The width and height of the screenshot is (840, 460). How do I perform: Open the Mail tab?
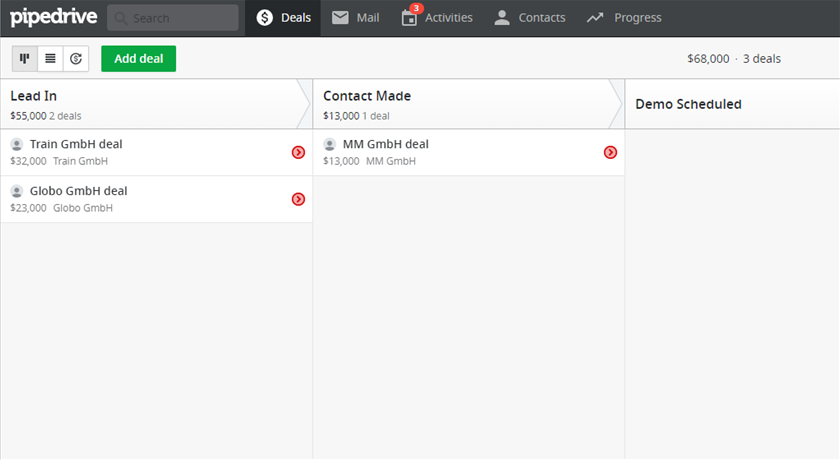tap(356, 18)
